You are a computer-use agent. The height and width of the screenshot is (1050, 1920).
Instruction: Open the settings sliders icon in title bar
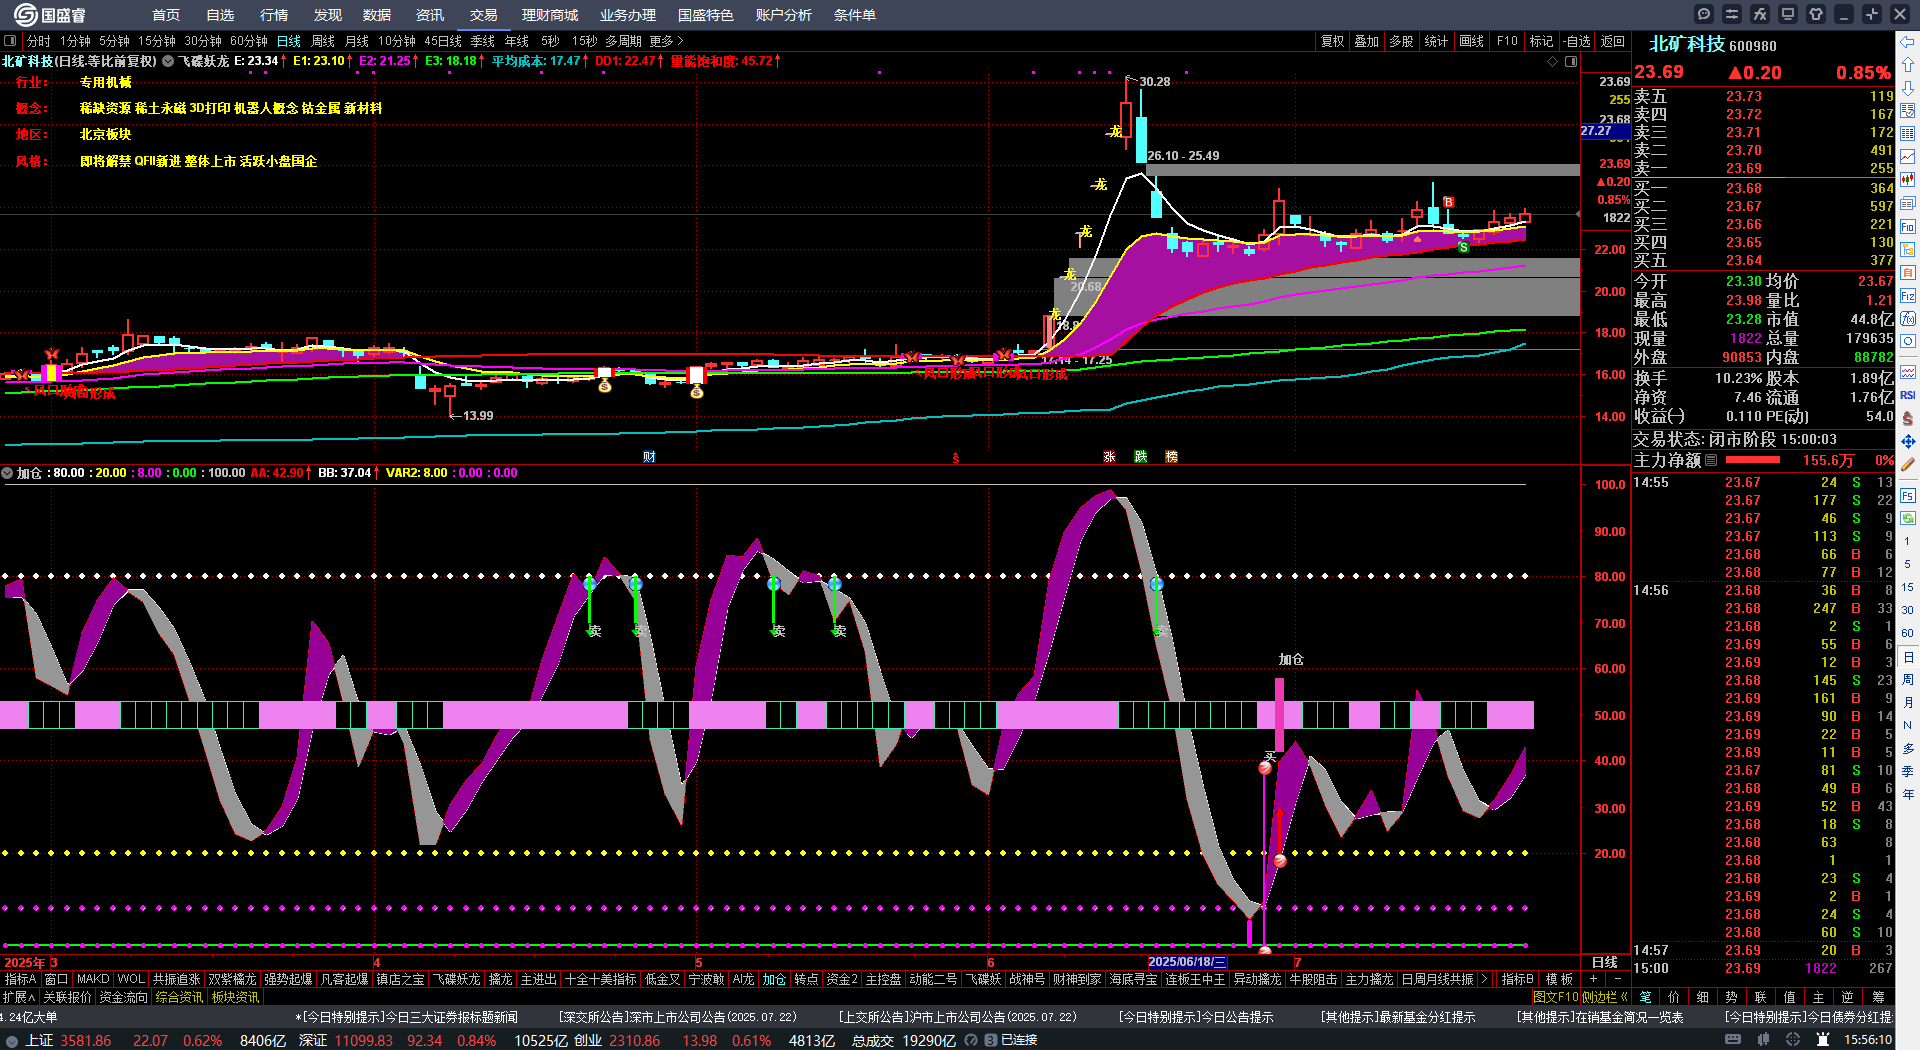tap(1732, 14)
